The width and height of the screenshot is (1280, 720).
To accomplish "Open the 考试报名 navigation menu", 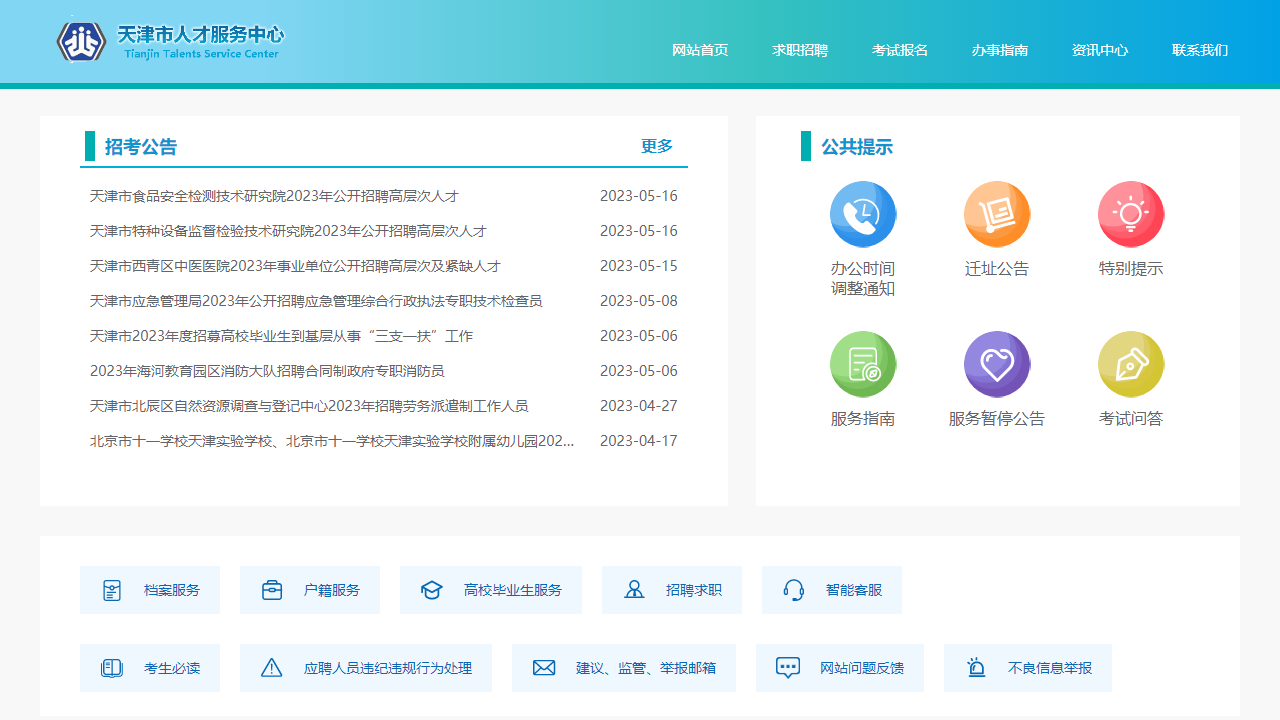I will tap(900, 50).
